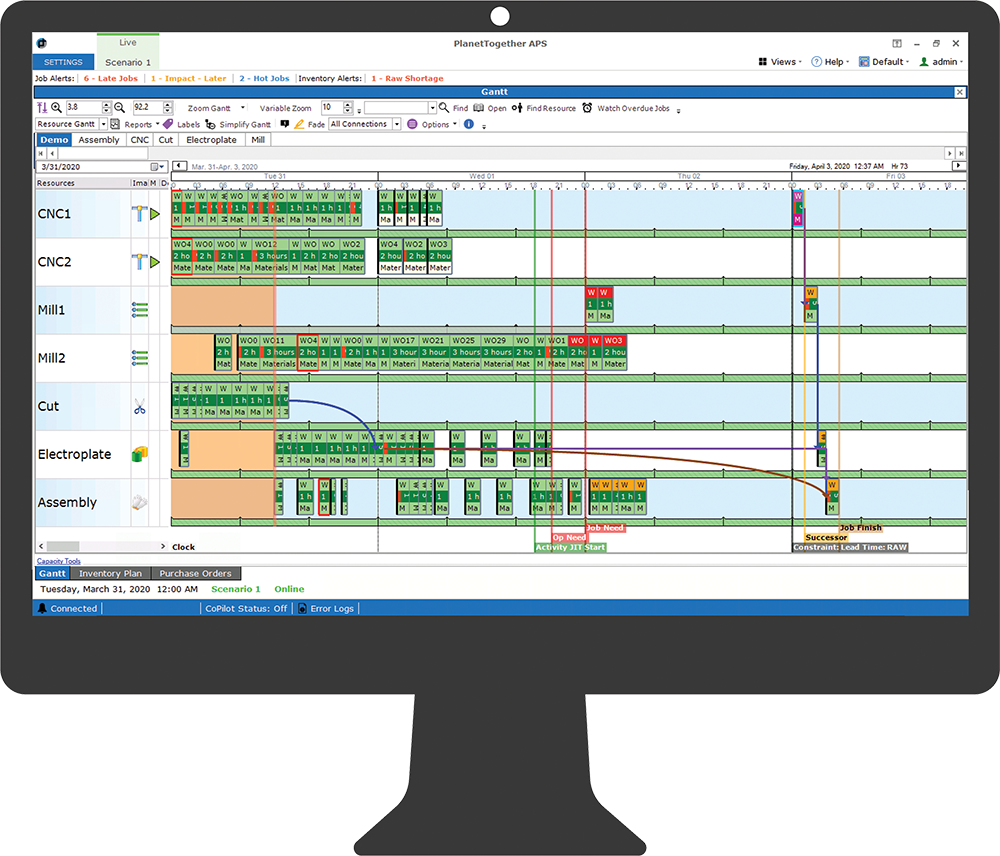Click the horizontal scrollbar under resources list
1000x856 pixels.
click(x=102, y=547)
